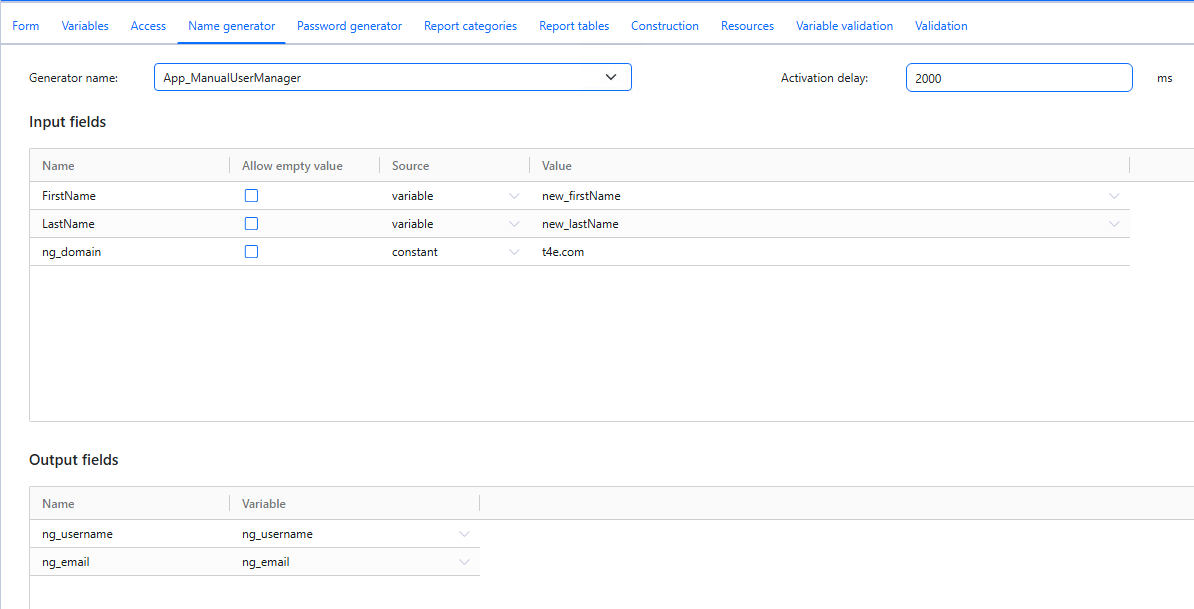Toggle Allow empty value for LastName
Viewport: 1194px width, 609px height.
[251, 224]
